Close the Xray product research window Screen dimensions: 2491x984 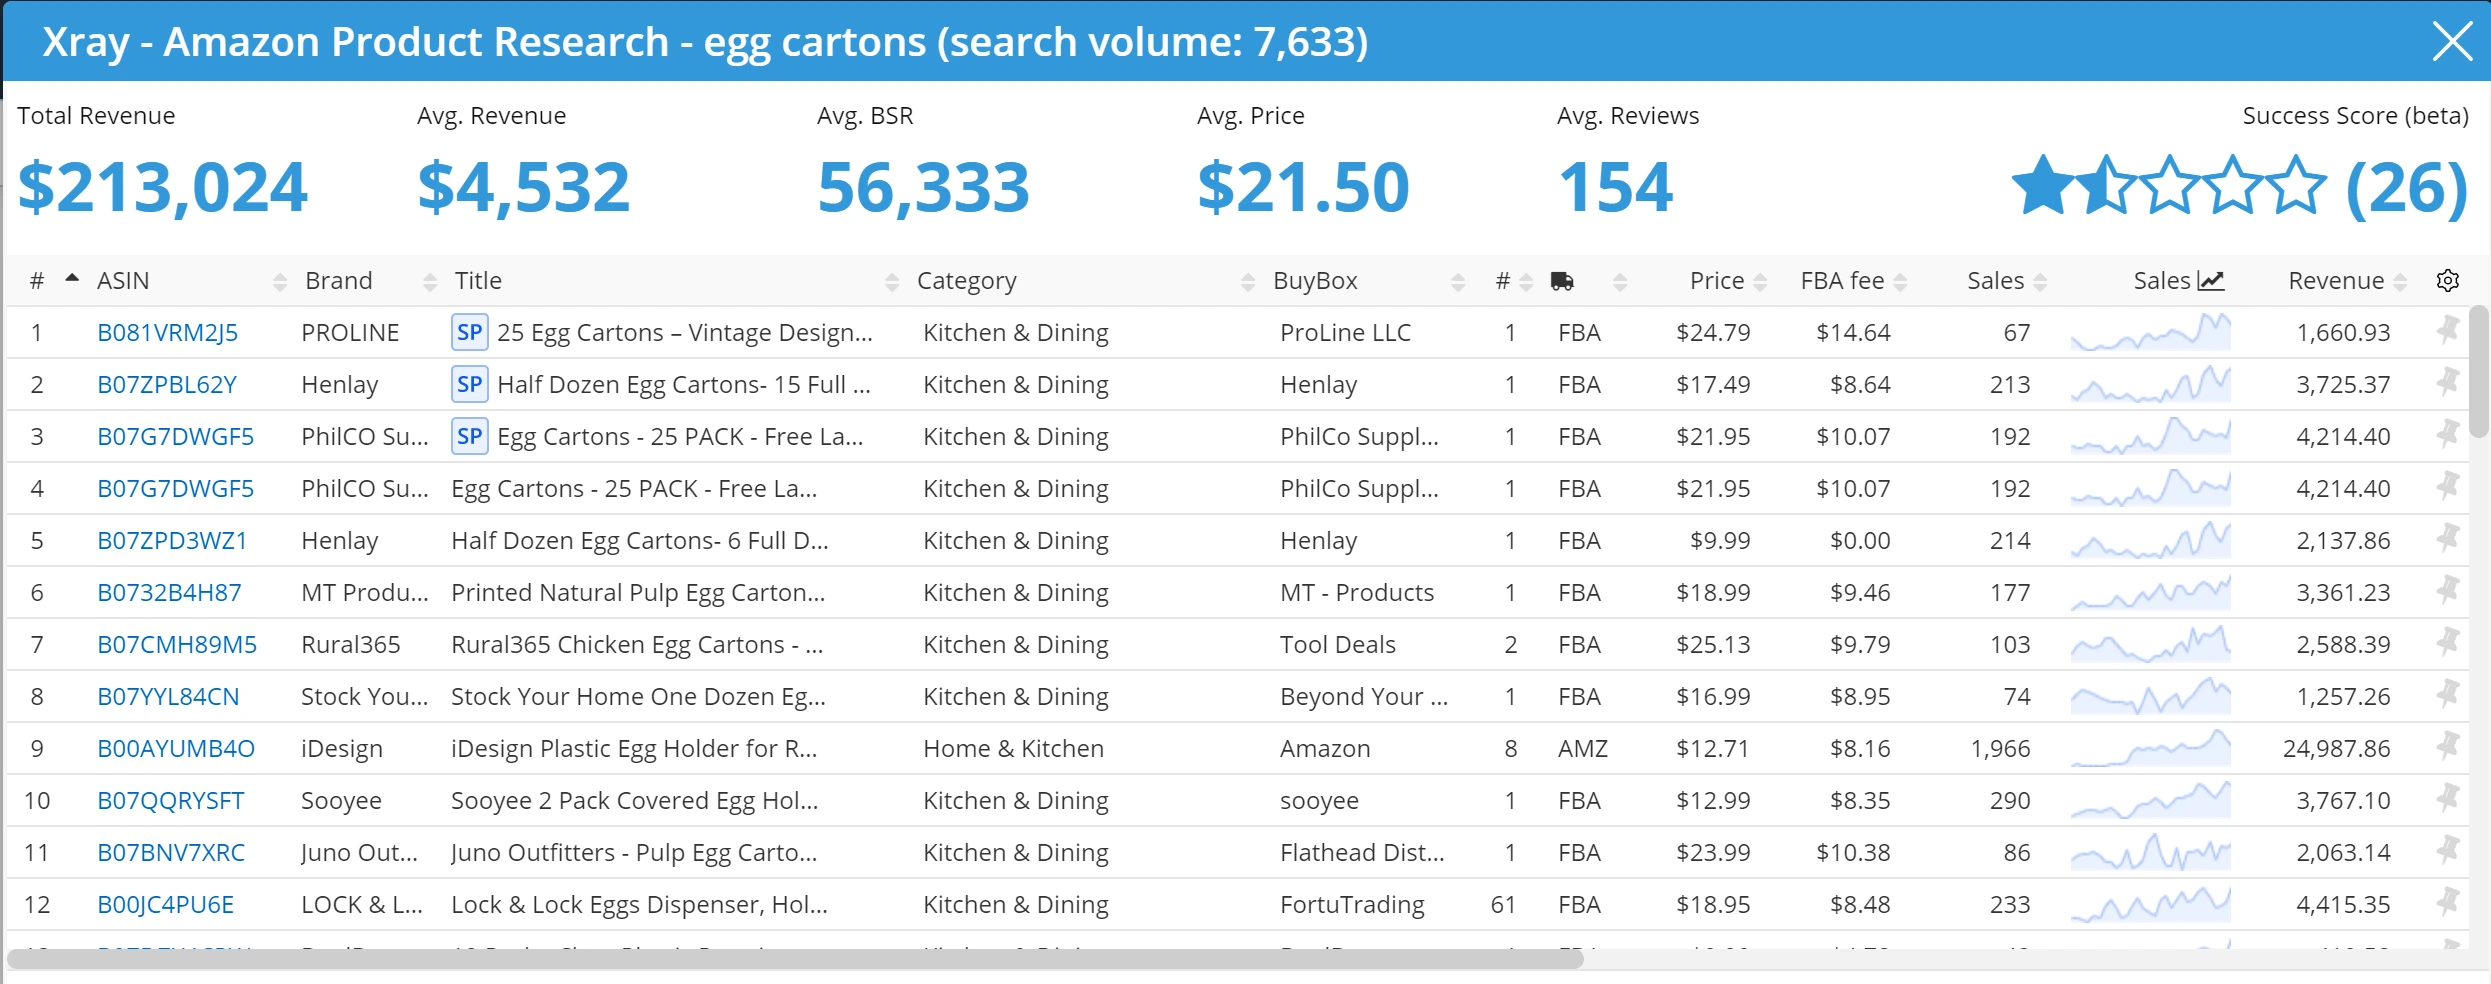point(2452,42)
